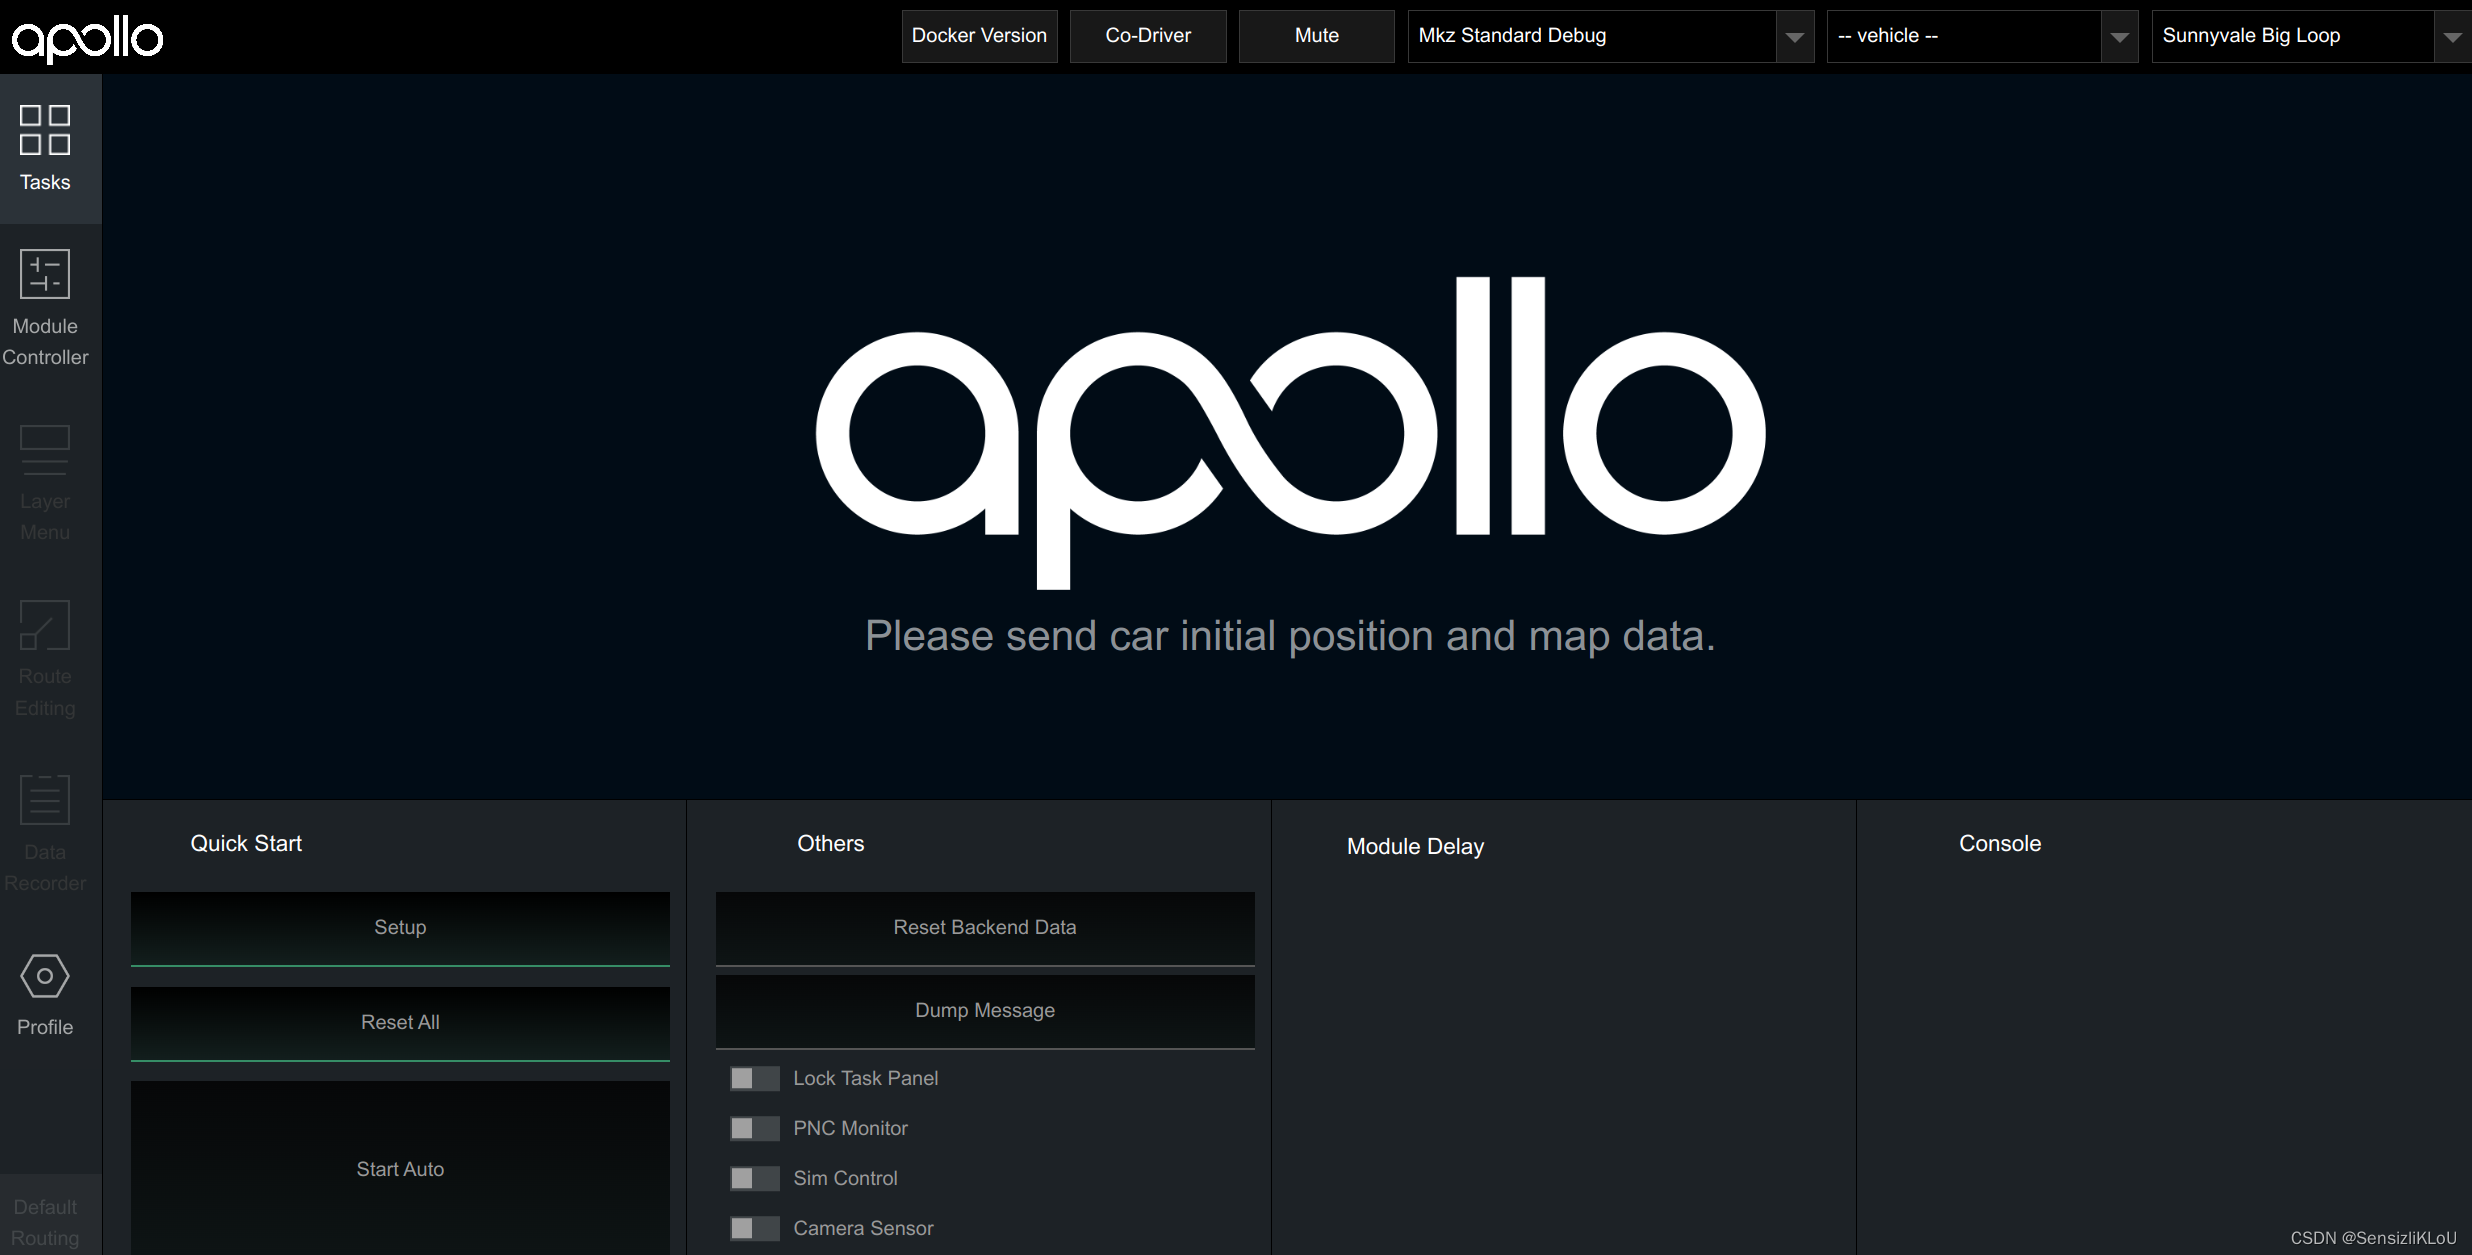Open Route Editing panel

pyautogui.click(x=45, y=661)
